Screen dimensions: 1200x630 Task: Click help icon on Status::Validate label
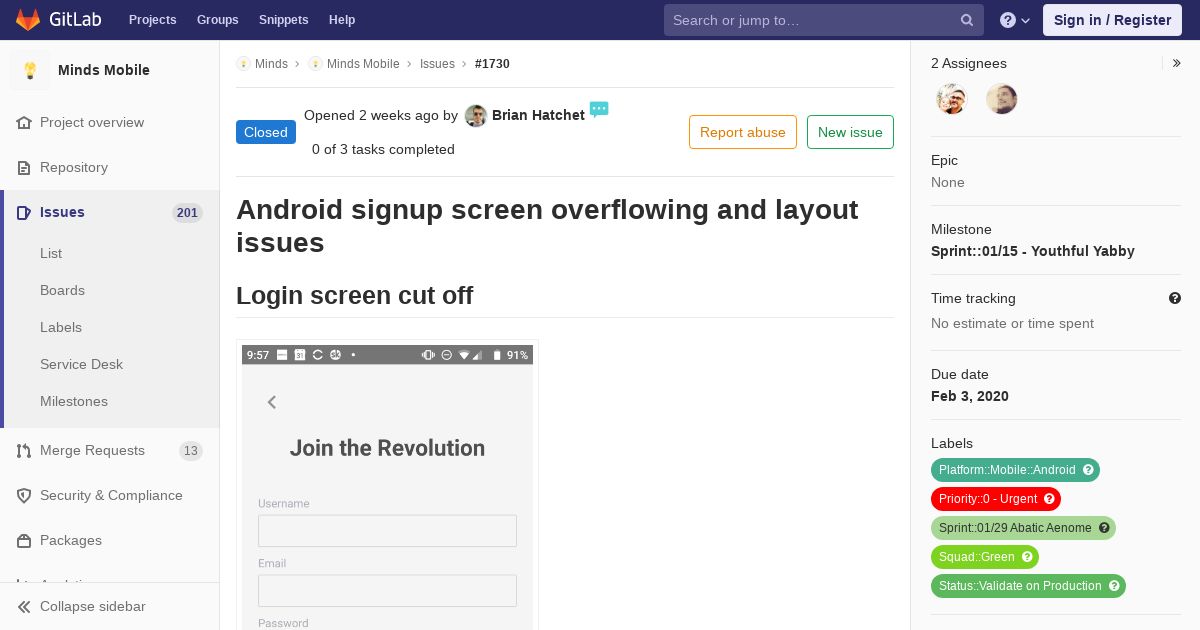[1114, 586]
